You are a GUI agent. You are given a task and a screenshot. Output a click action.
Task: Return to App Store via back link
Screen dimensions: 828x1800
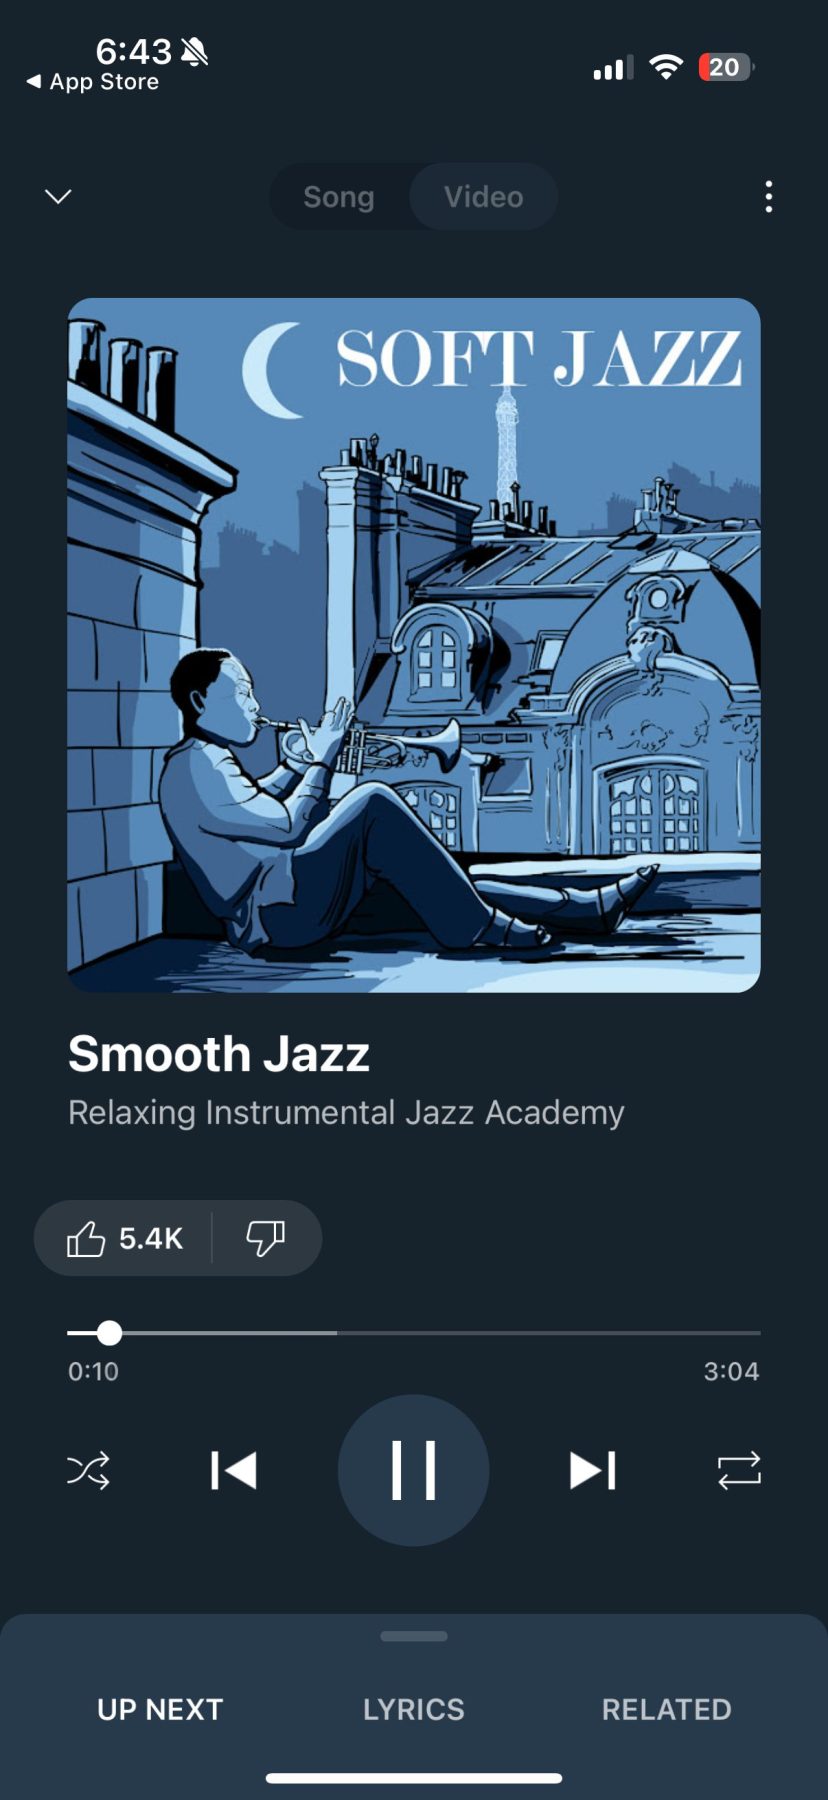(93, 82)
